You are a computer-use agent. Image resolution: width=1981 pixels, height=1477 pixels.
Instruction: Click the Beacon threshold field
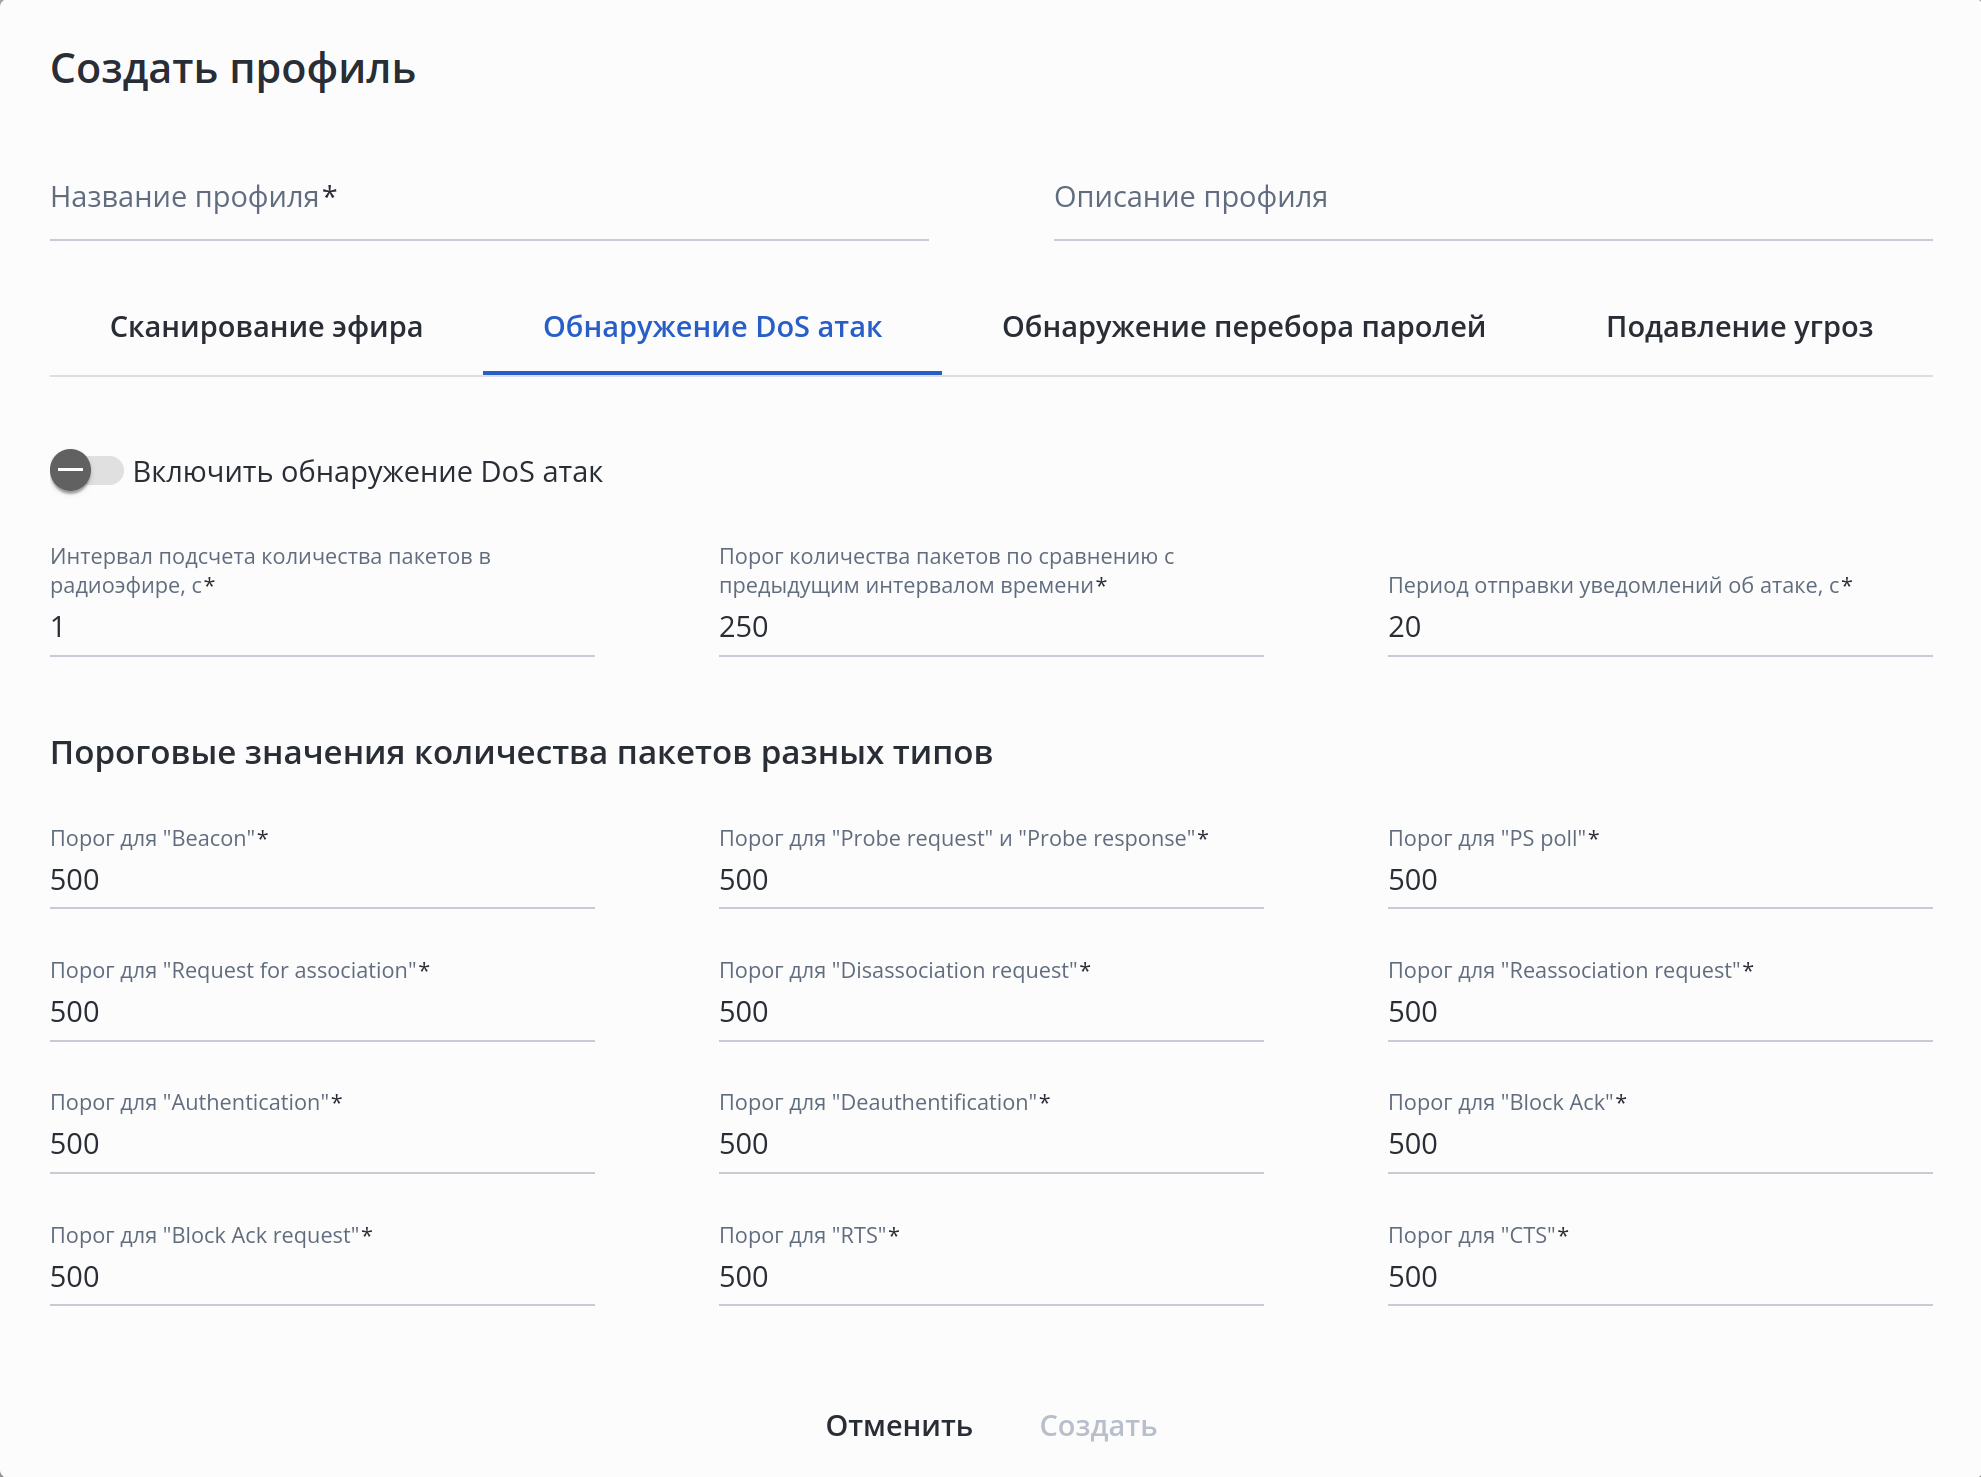click(322, 880)
